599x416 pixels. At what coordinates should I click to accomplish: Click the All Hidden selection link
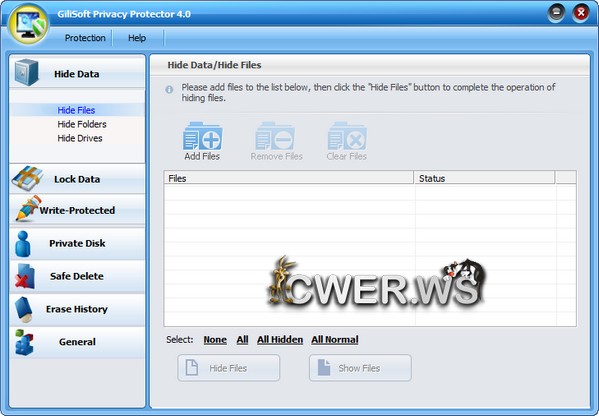[x=280, y=340]
